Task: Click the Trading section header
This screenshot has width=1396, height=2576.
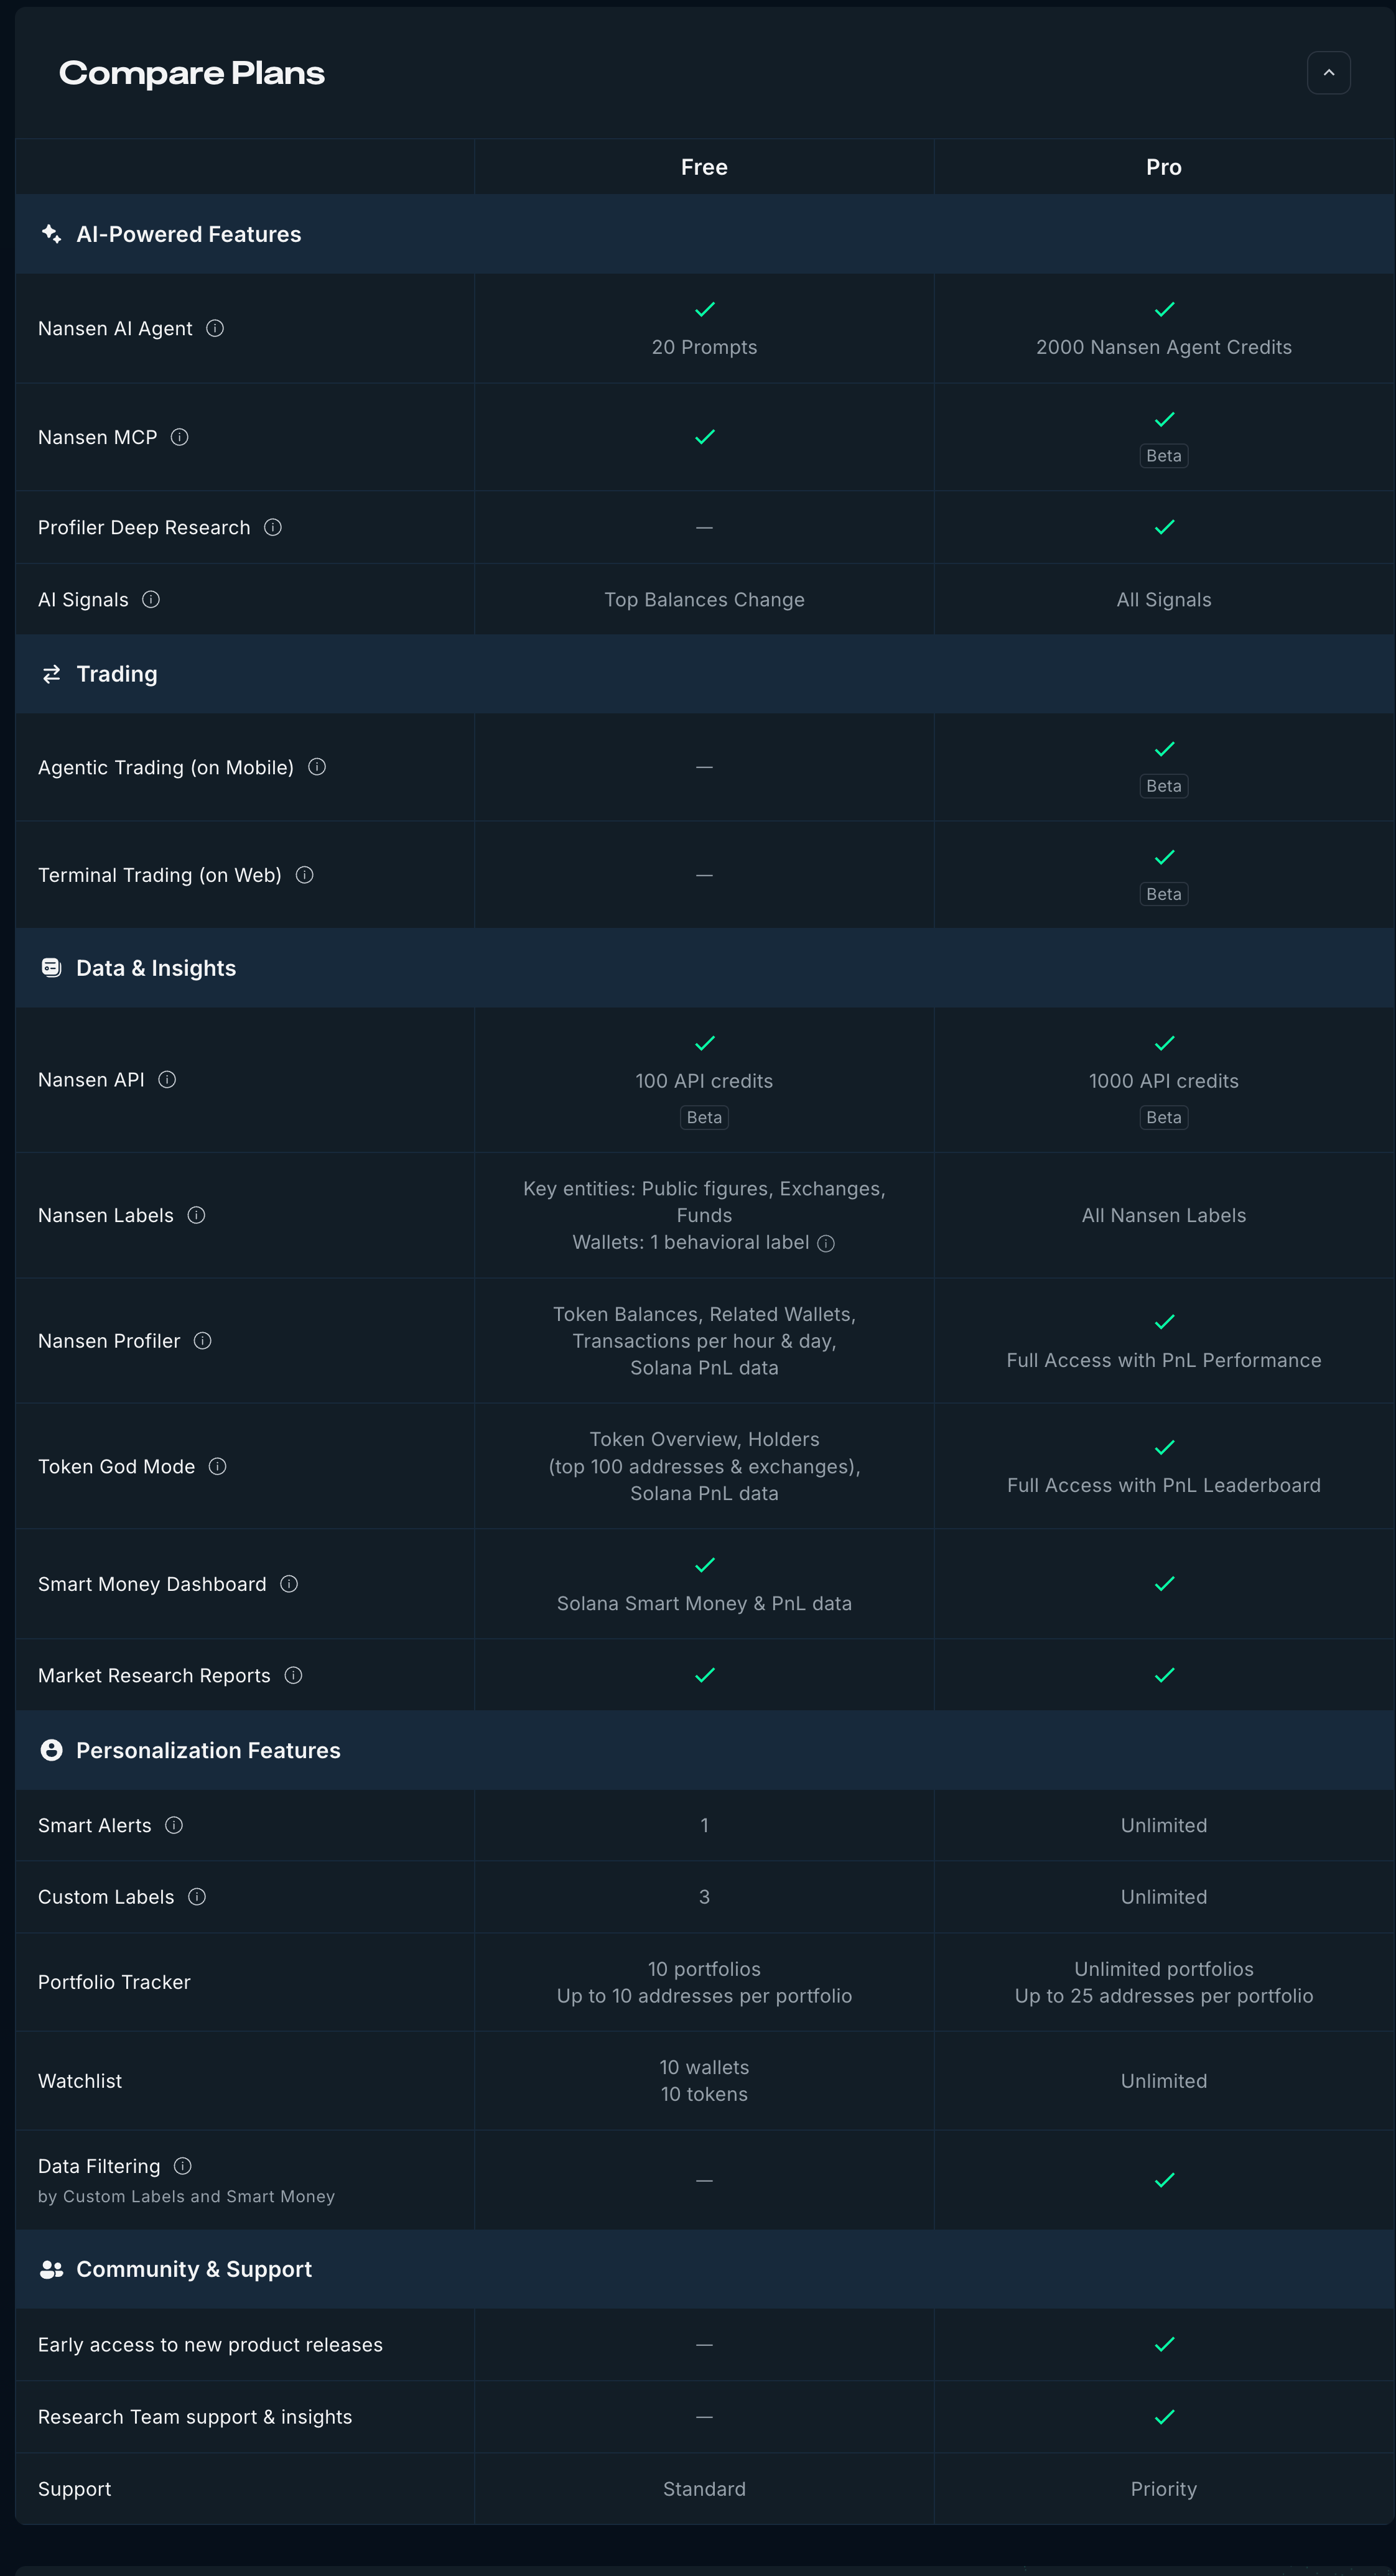Action: (x=117, y=674)
